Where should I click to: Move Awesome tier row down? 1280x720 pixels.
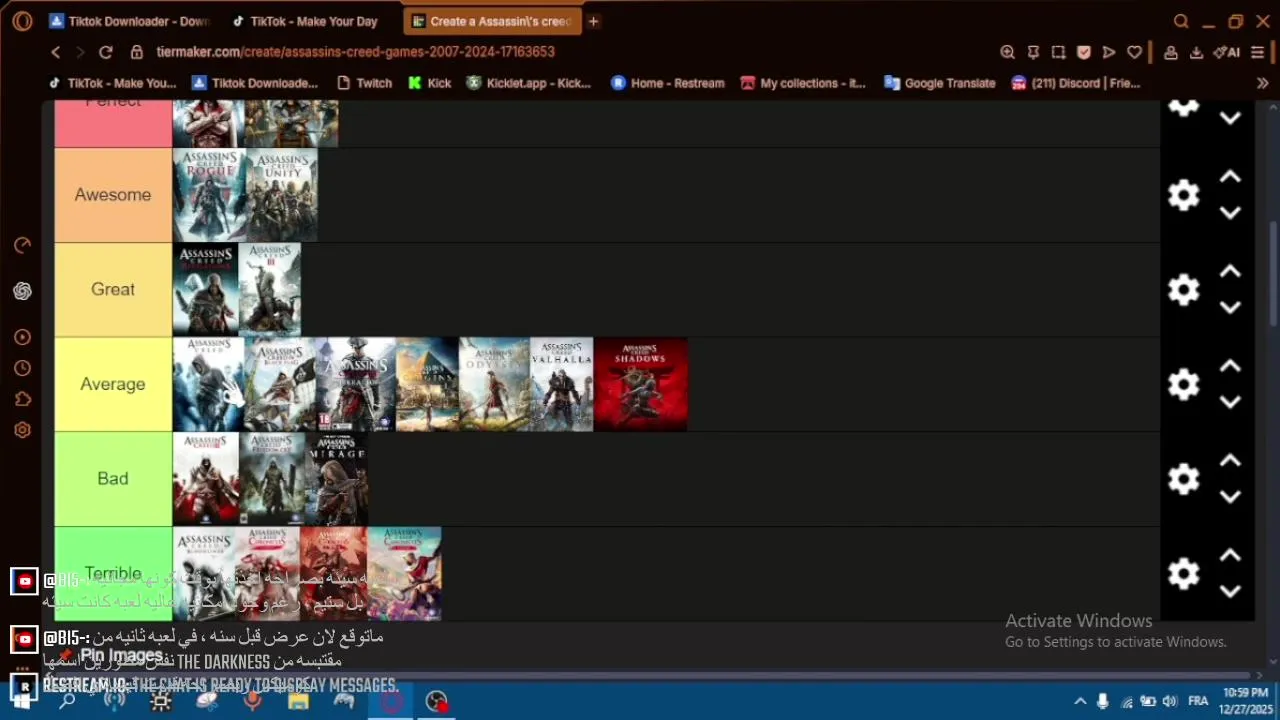coord(1230,213)
